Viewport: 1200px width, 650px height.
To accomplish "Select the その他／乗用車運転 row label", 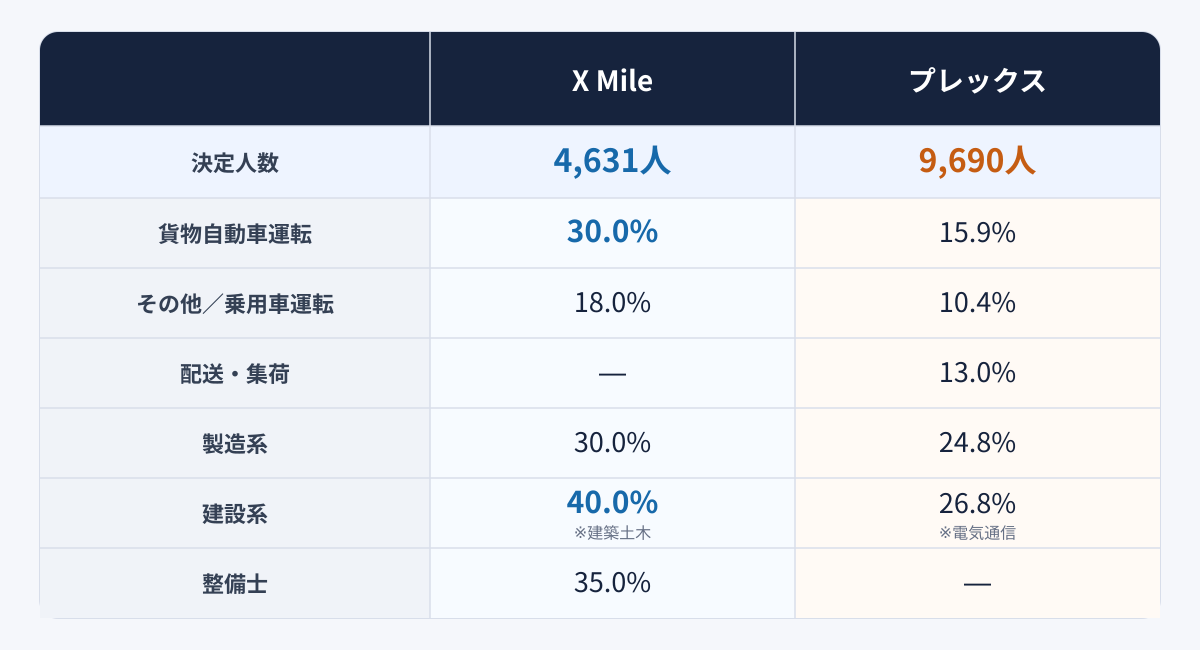I will [x=235, y=303].
